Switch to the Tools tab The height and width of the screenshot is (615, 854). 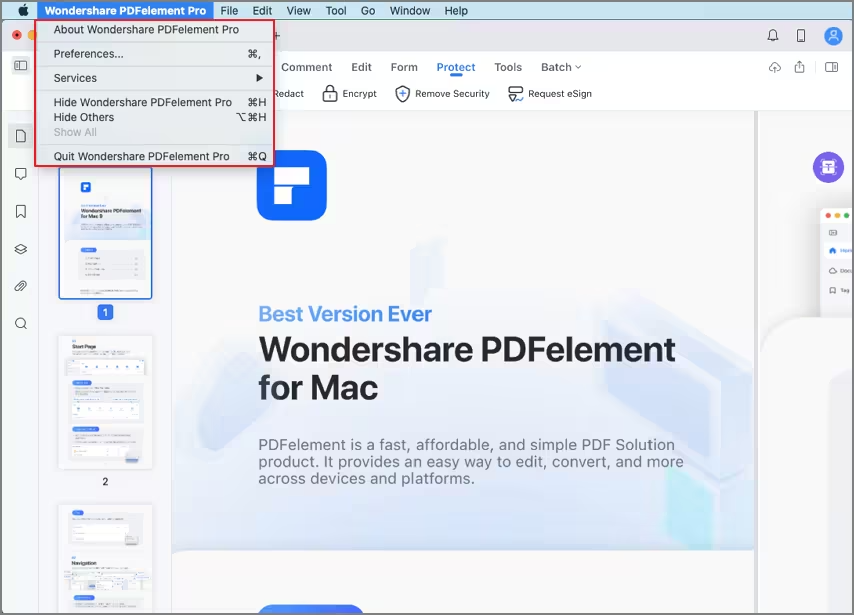pos(508,67)
